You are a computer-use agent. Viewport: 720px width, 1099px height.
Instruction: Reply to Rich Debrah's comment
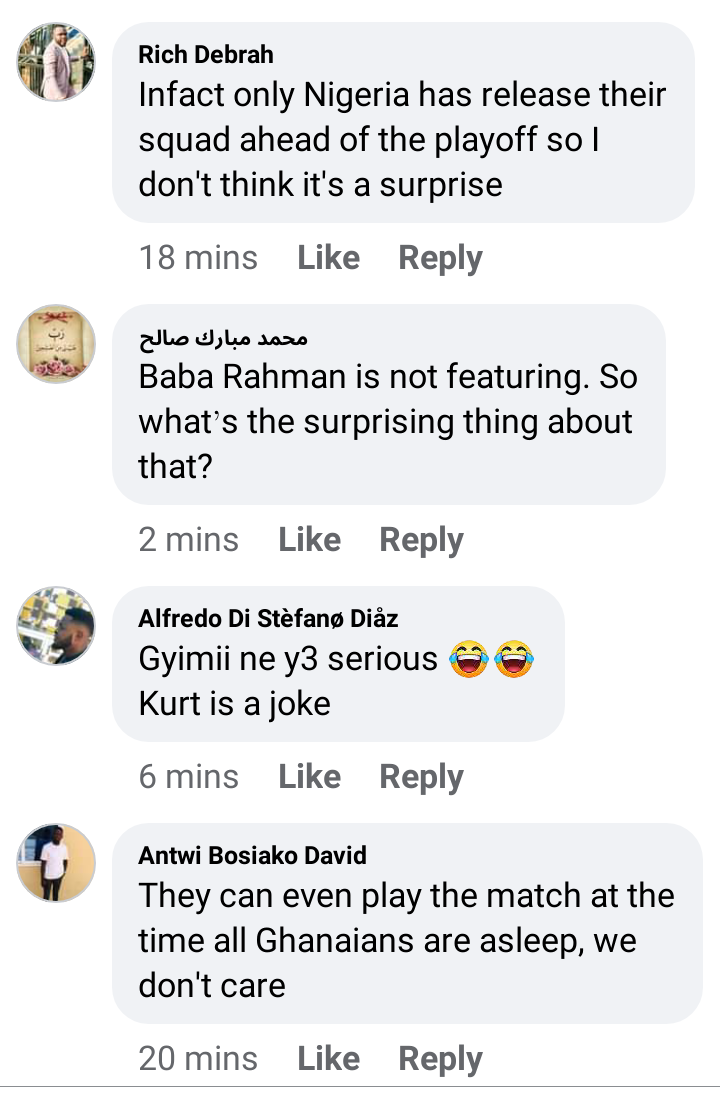coord(440,258)
